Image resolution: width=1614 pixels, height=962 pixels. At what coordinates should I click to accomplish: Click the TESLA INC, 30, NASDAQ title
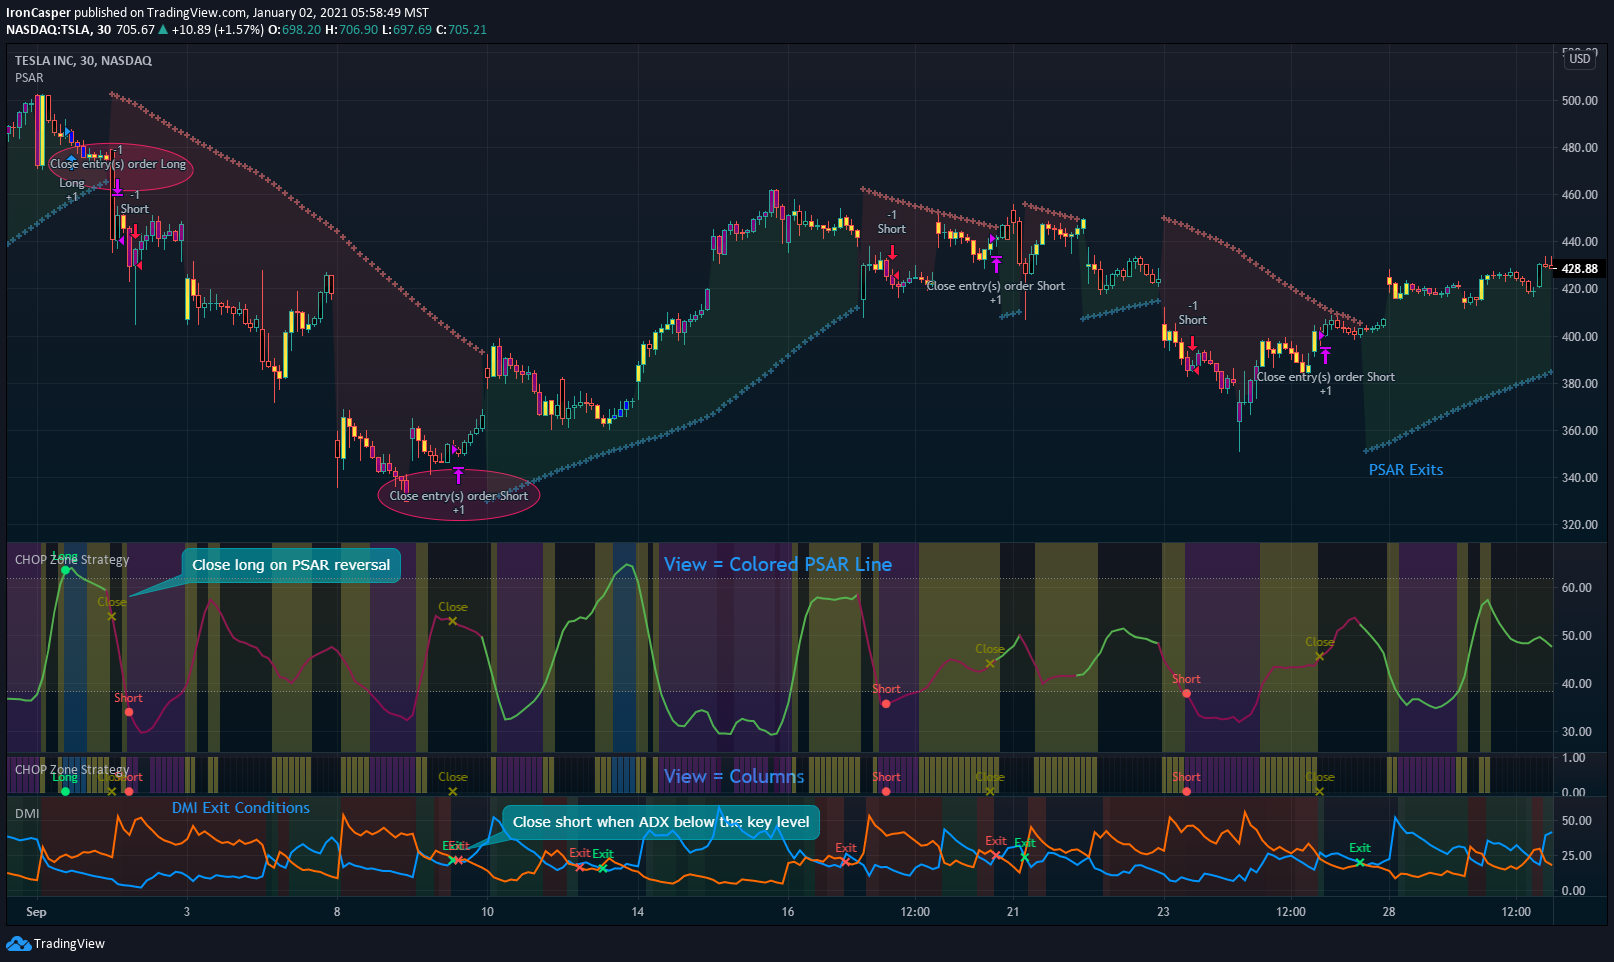click(83, 60)
